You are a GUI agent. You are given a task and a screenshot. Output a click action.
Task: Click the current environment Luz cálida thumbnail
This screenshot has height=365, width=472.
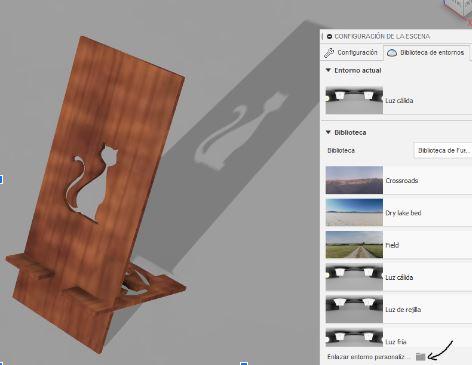pyautogui.click(x=354, y=100)
